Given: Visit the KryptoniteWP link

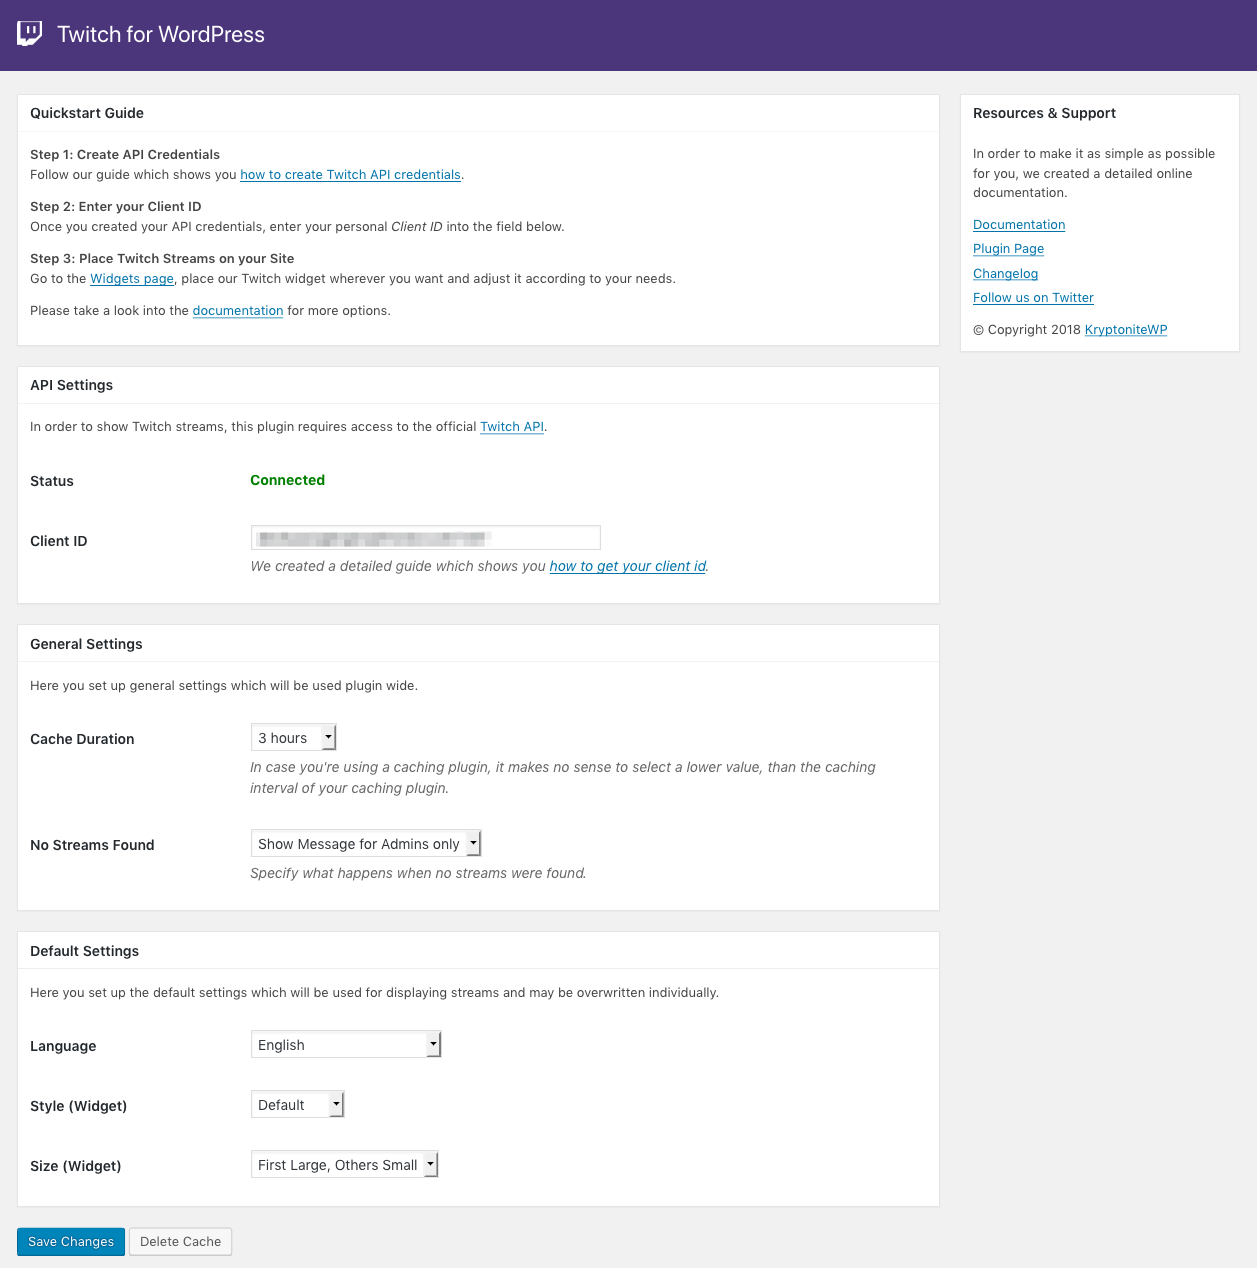Looking at the screenshot, I should pos(1126,330).
